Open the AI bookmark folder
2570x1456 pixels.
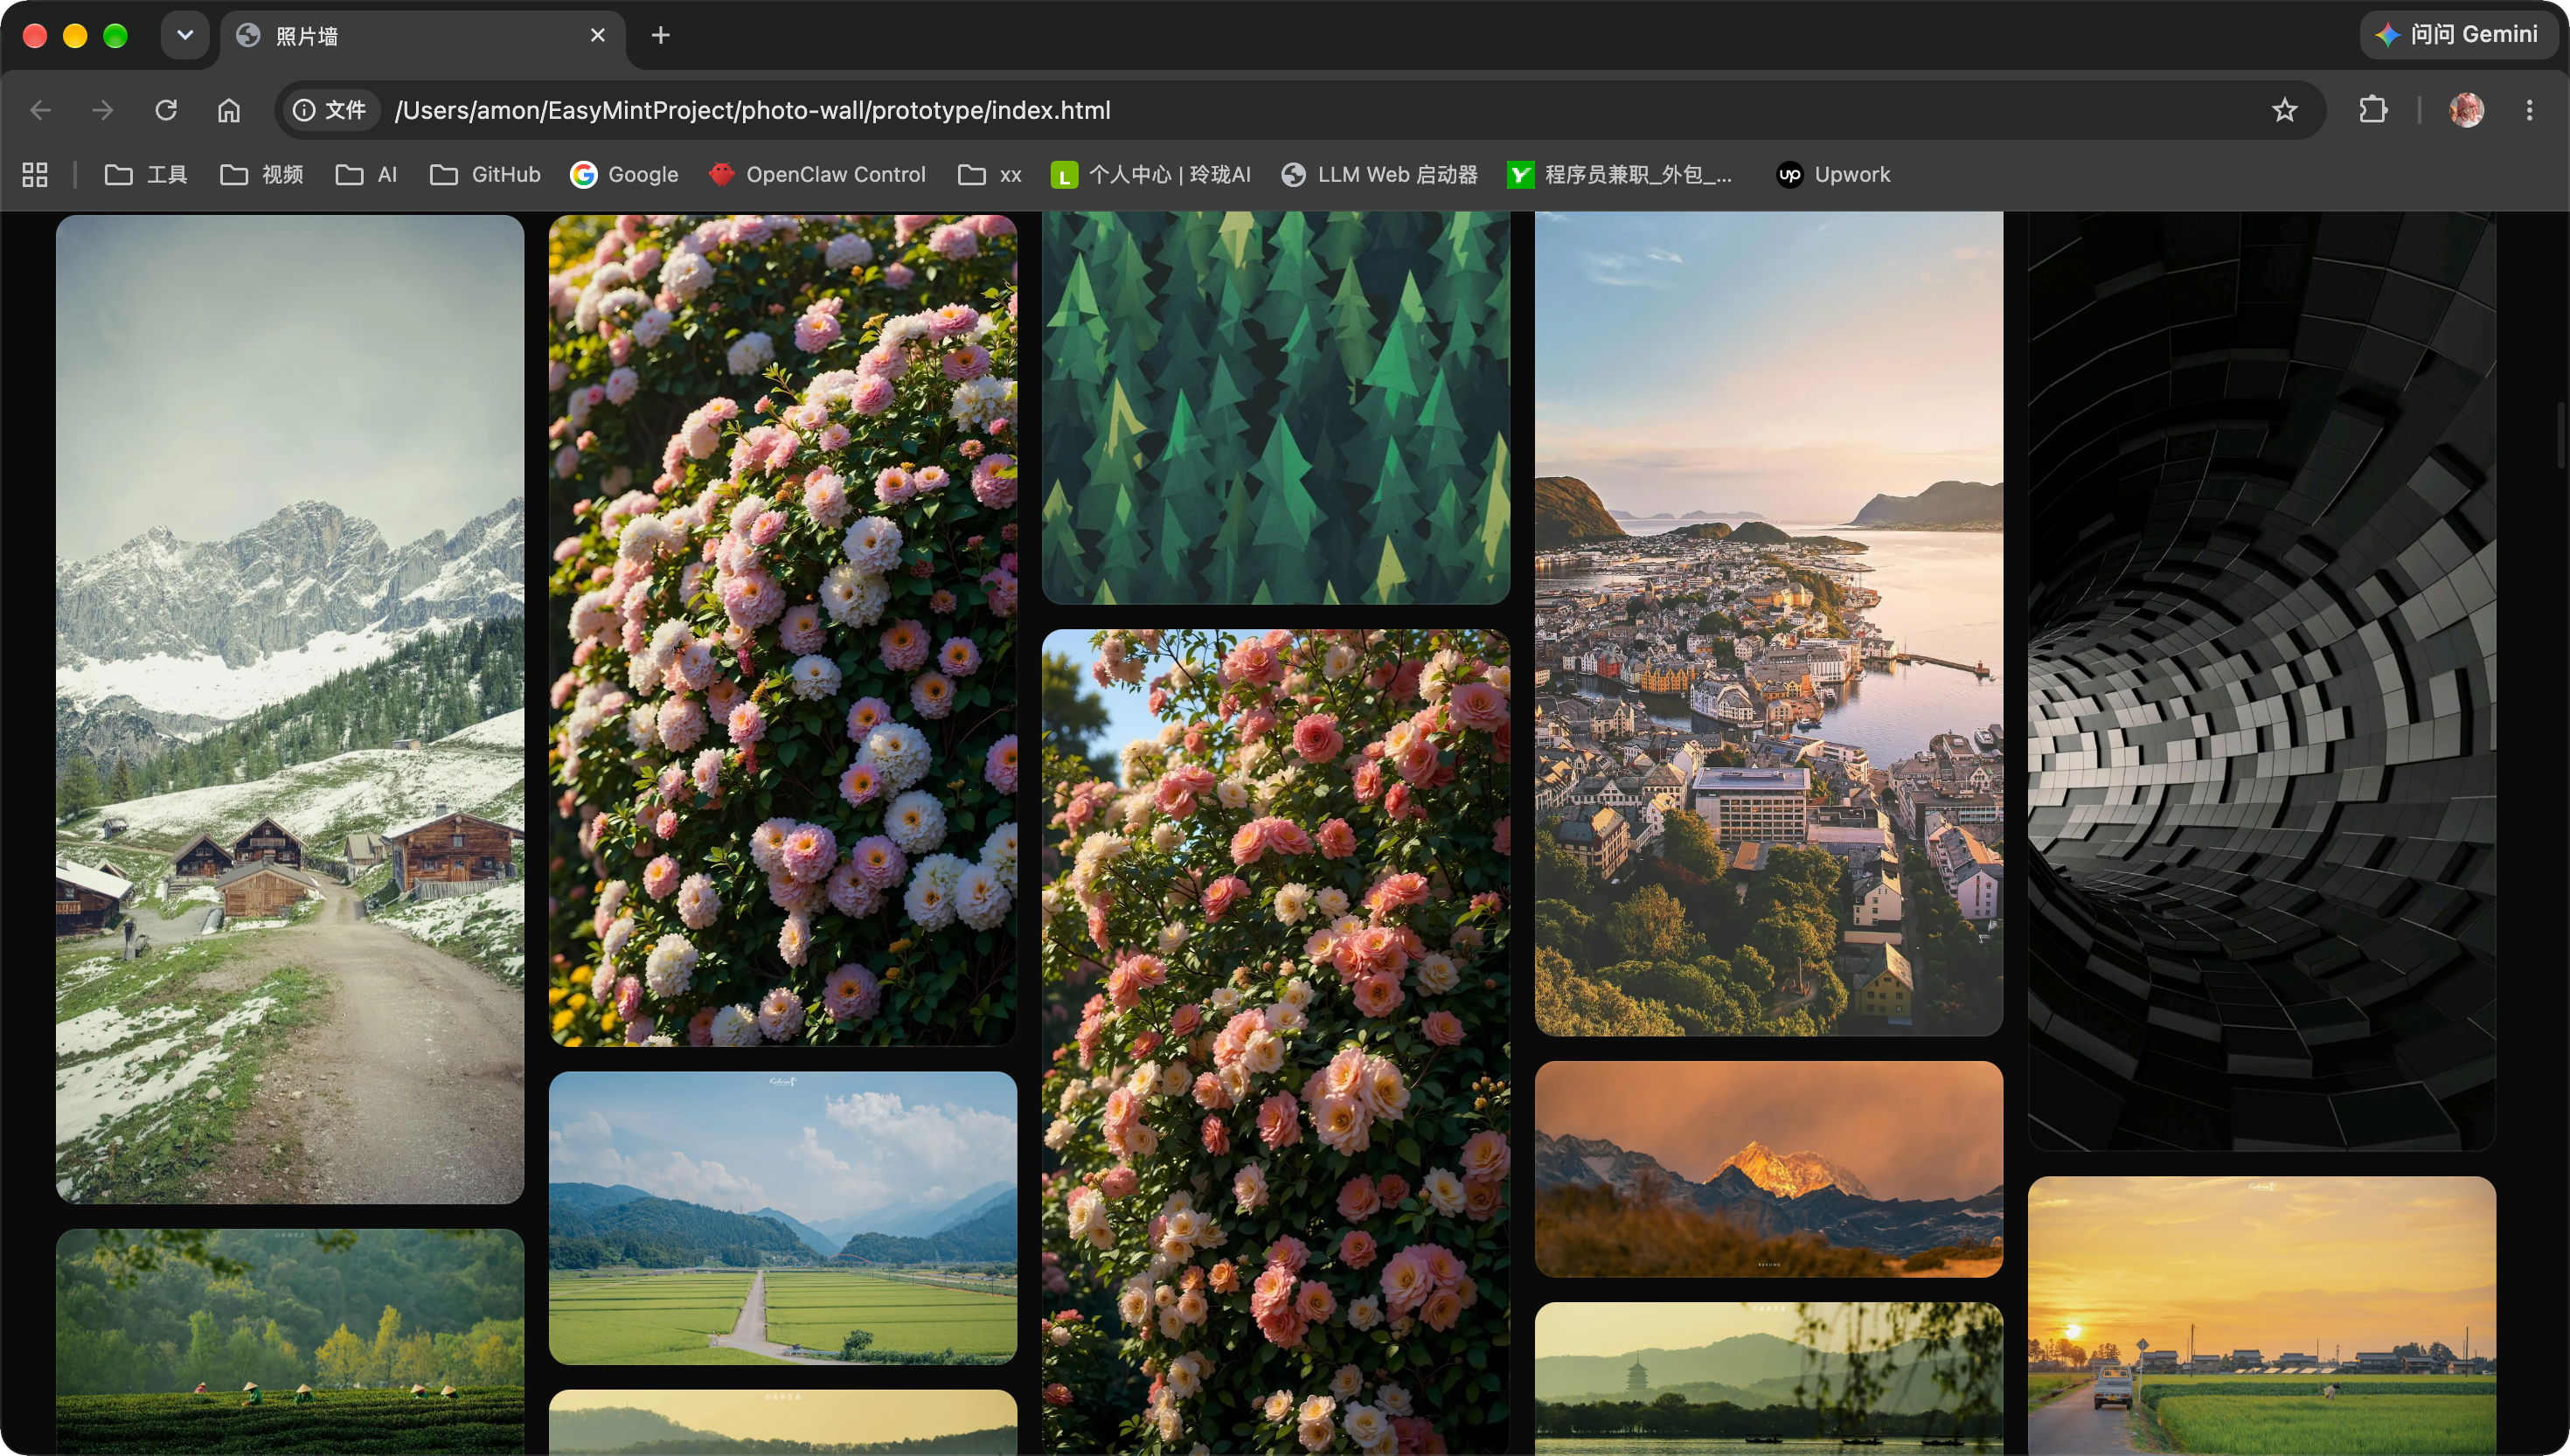click(x=367, y=175)
